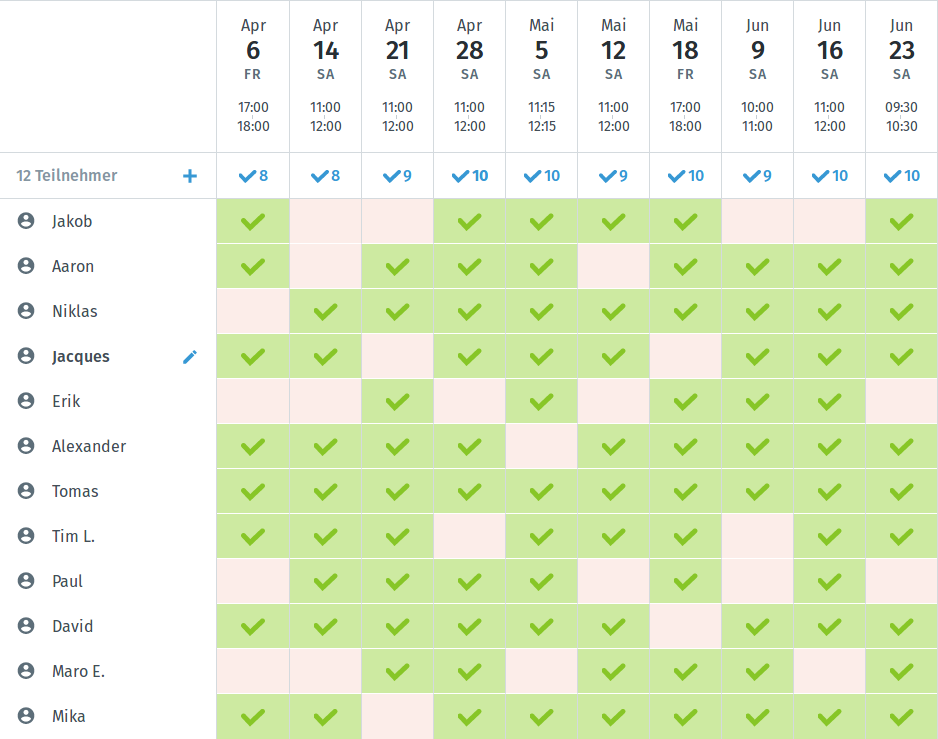
Task: Toggle Jacques's checked cell for Apr 6
Action: pos(253,356)
